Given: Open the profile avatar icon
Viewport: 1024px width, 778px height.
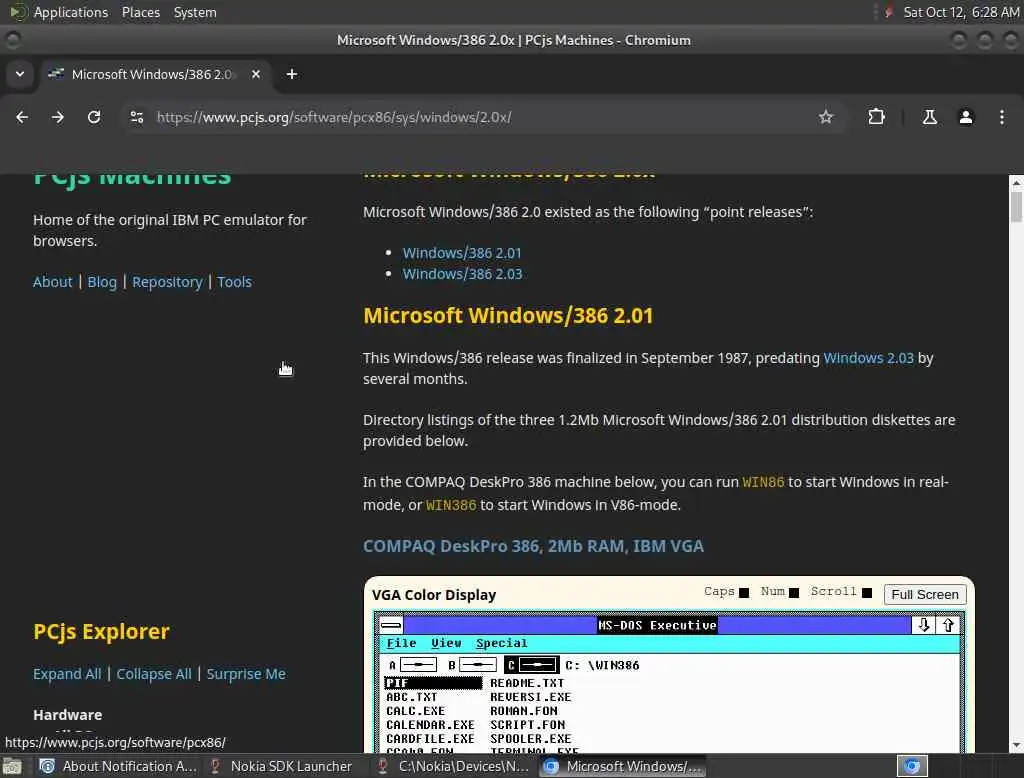Looking at the screenshot, I should click(x=966, y=117).
